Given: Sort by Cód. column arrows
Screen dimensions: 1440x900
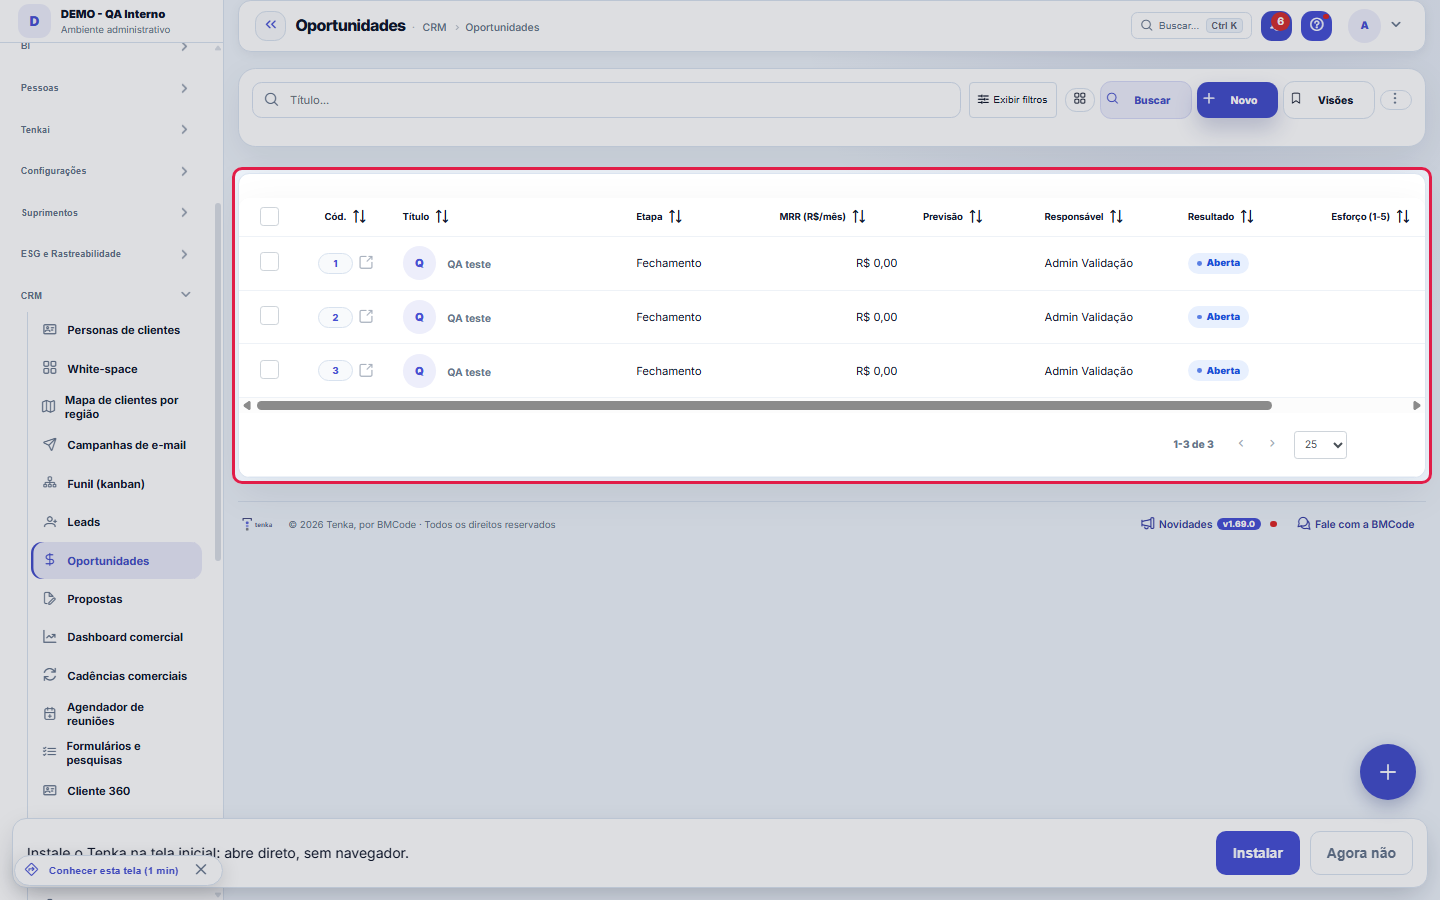Looking at the screenshot, I should [359, 216].
